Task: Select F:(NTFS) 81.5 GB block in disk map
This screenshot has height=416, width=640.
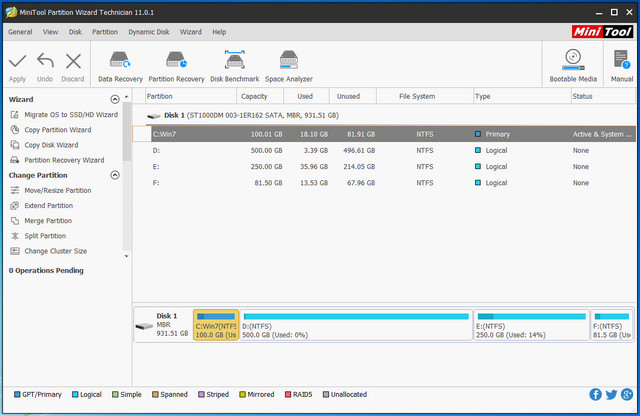Action: [x=612, y=325]
